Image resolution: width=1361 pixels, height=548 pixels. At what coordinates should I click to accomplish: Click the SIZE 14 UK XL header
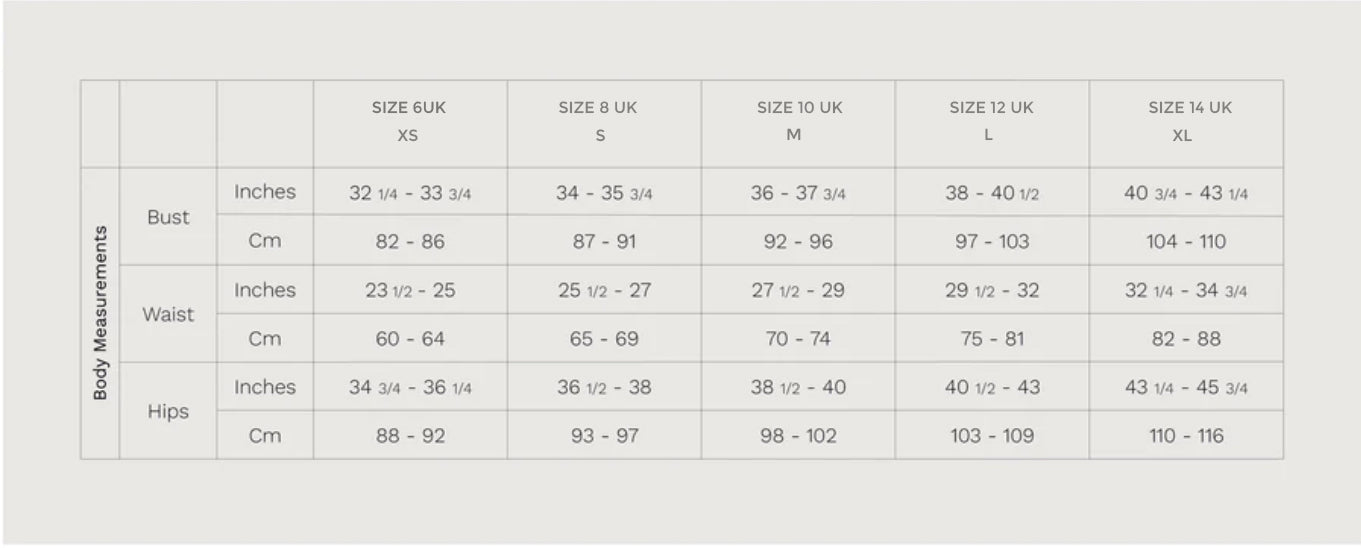tap(1187, 122)
